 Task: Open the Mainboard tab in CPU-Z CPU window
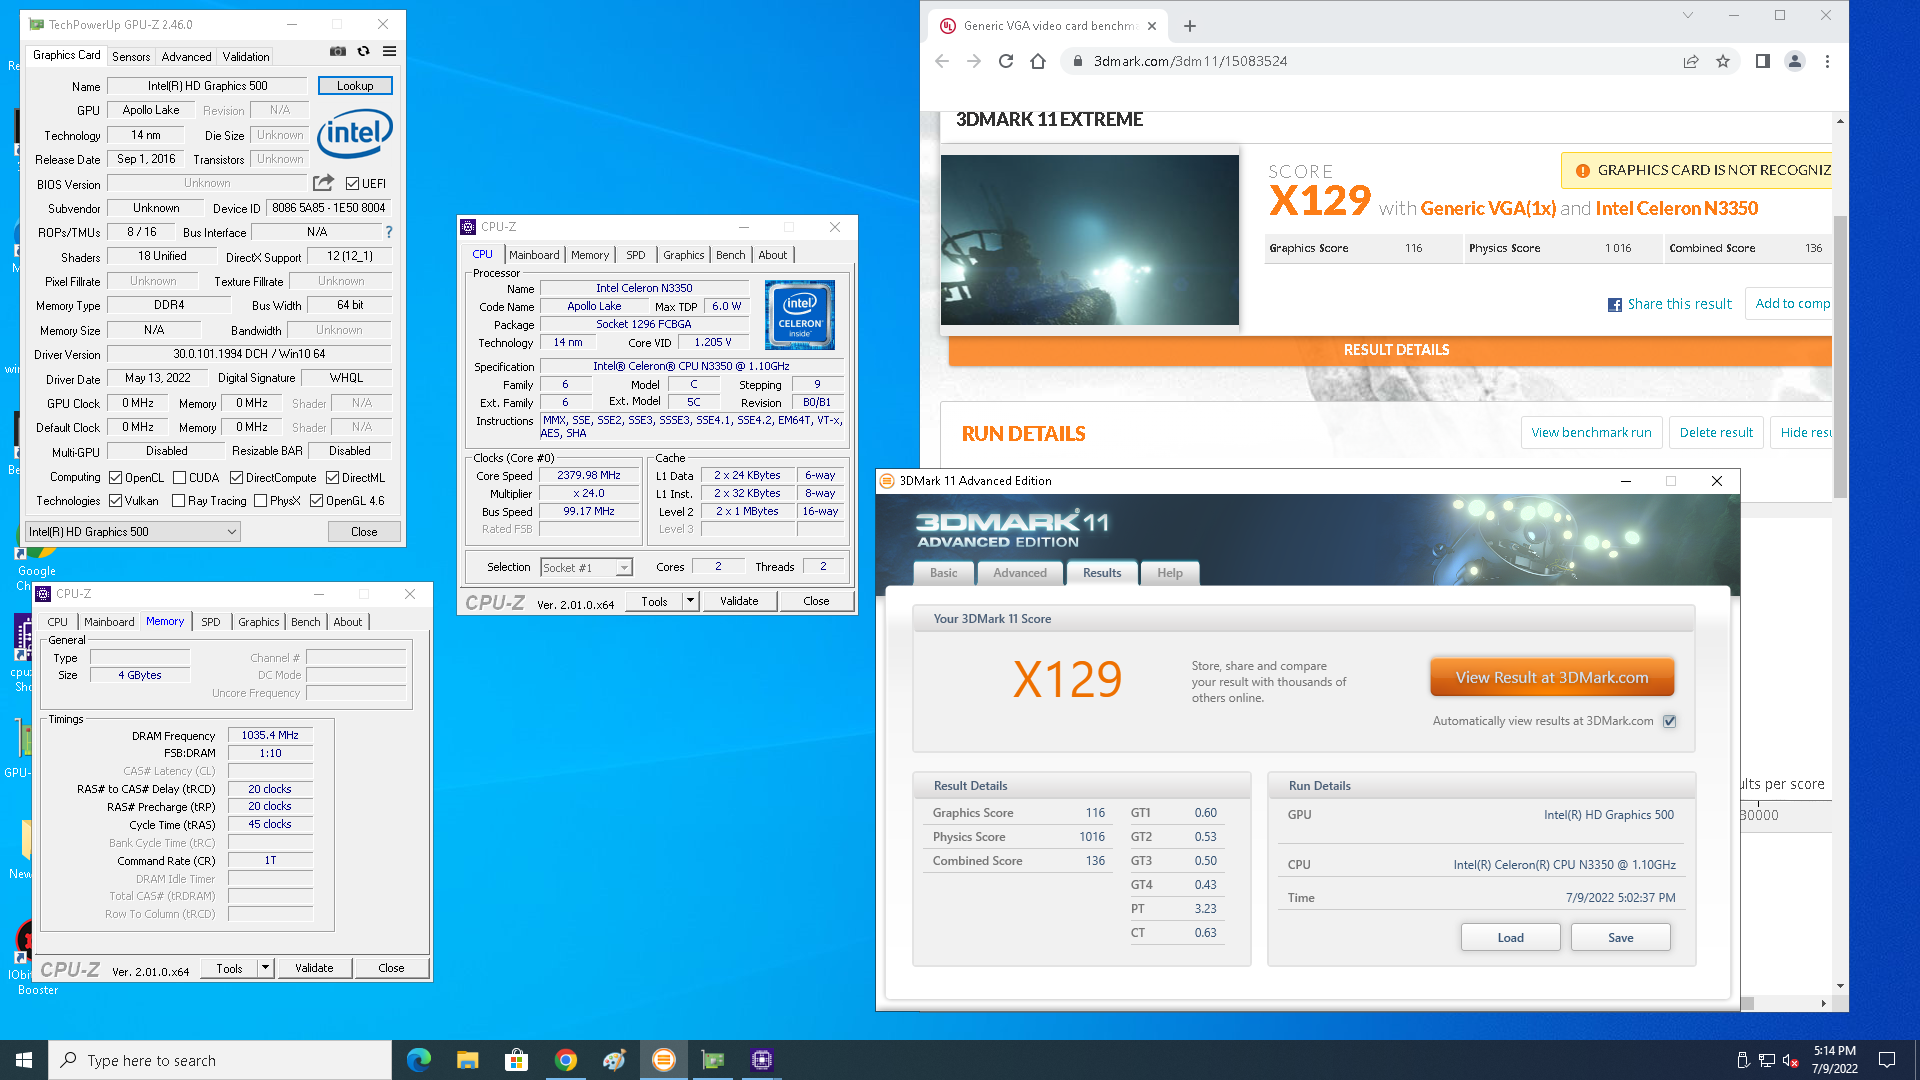tap(534, 255)
